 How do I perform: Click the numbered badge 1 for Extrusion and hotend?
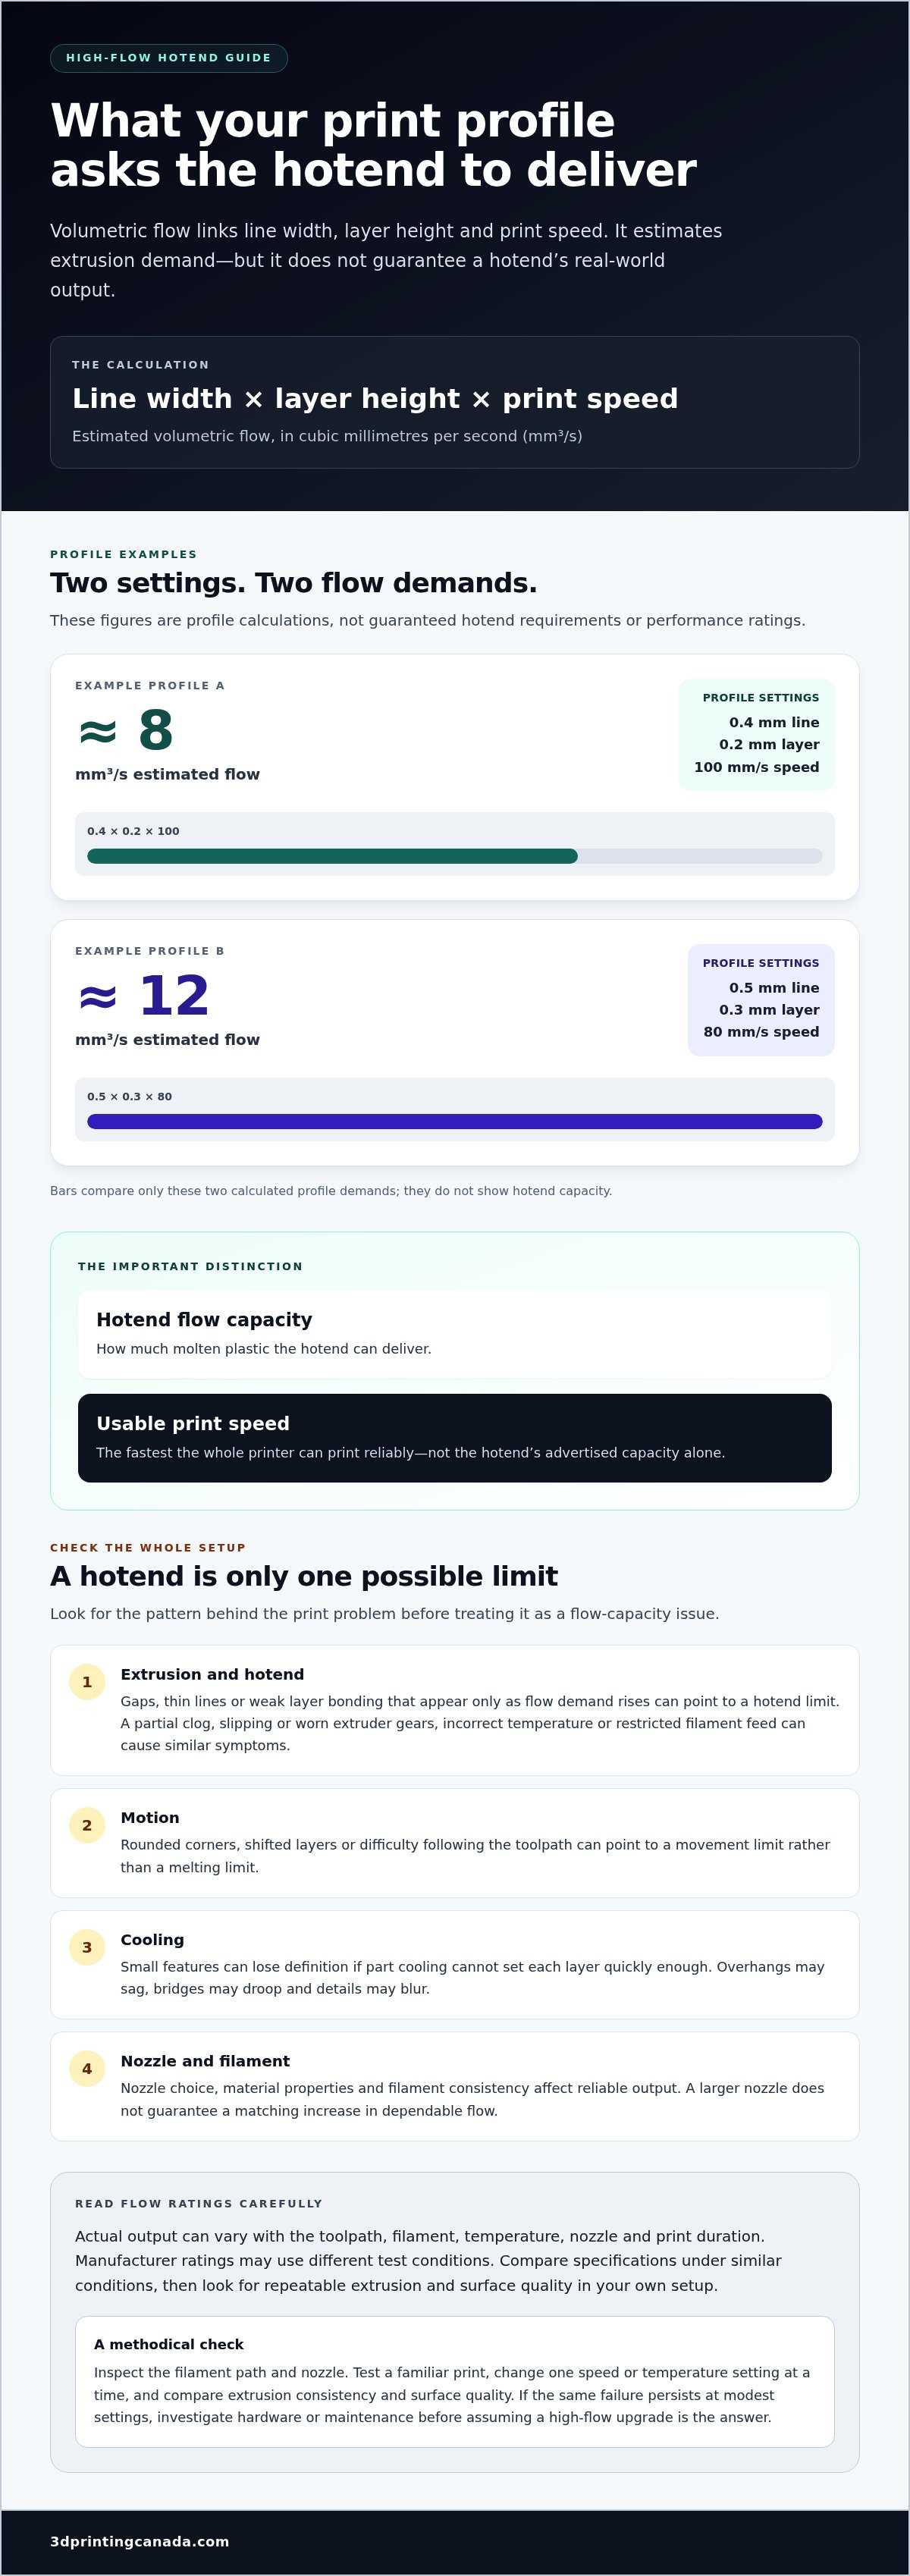[87, 1682]
